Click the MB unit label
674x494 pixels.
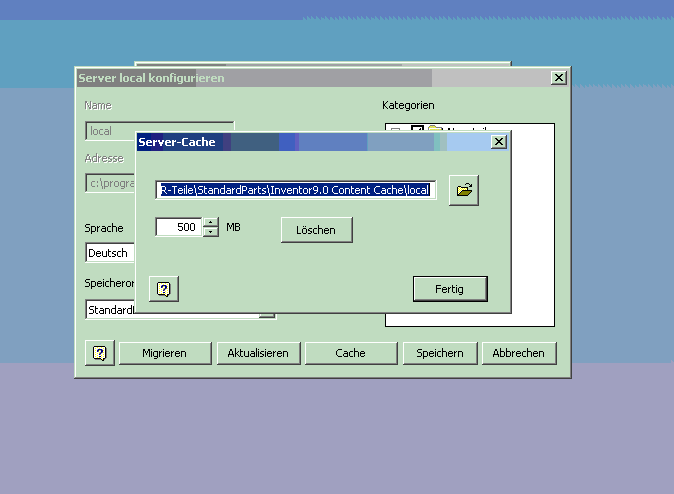pos(233,227)
